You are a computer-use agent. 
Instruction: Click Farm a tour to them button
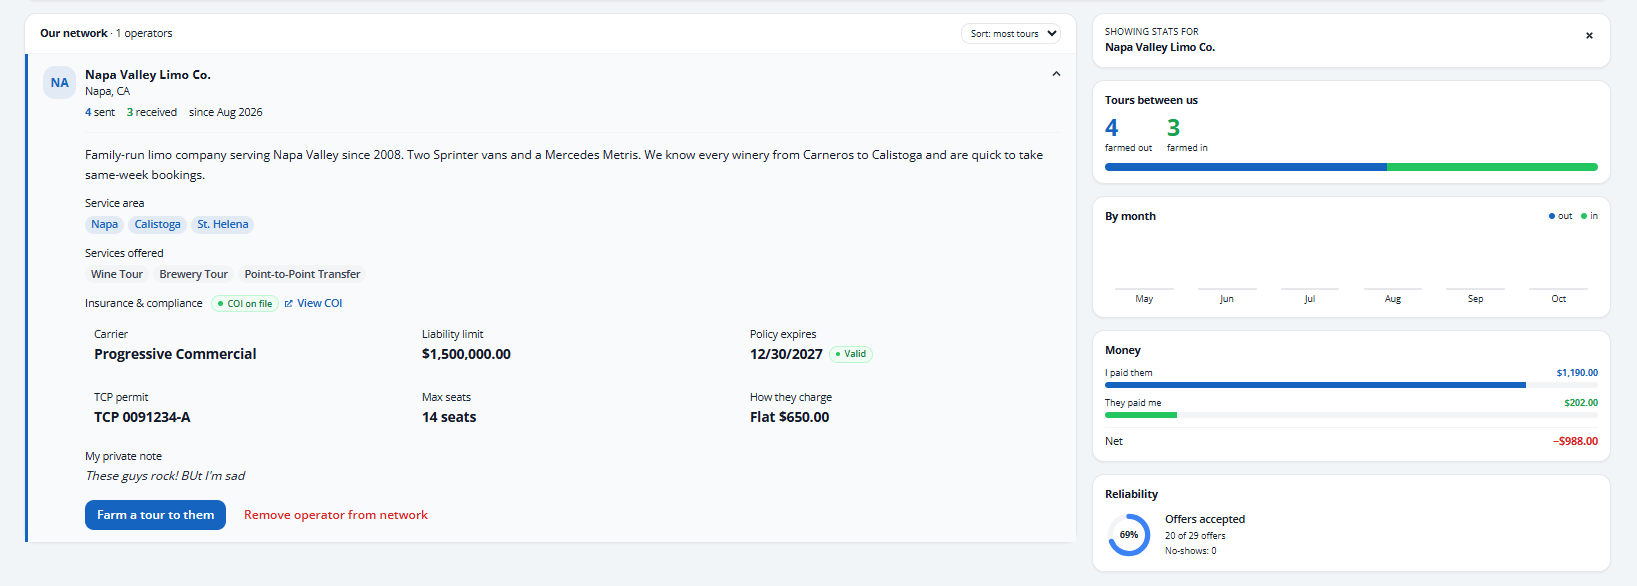click(x=155, y=515)
